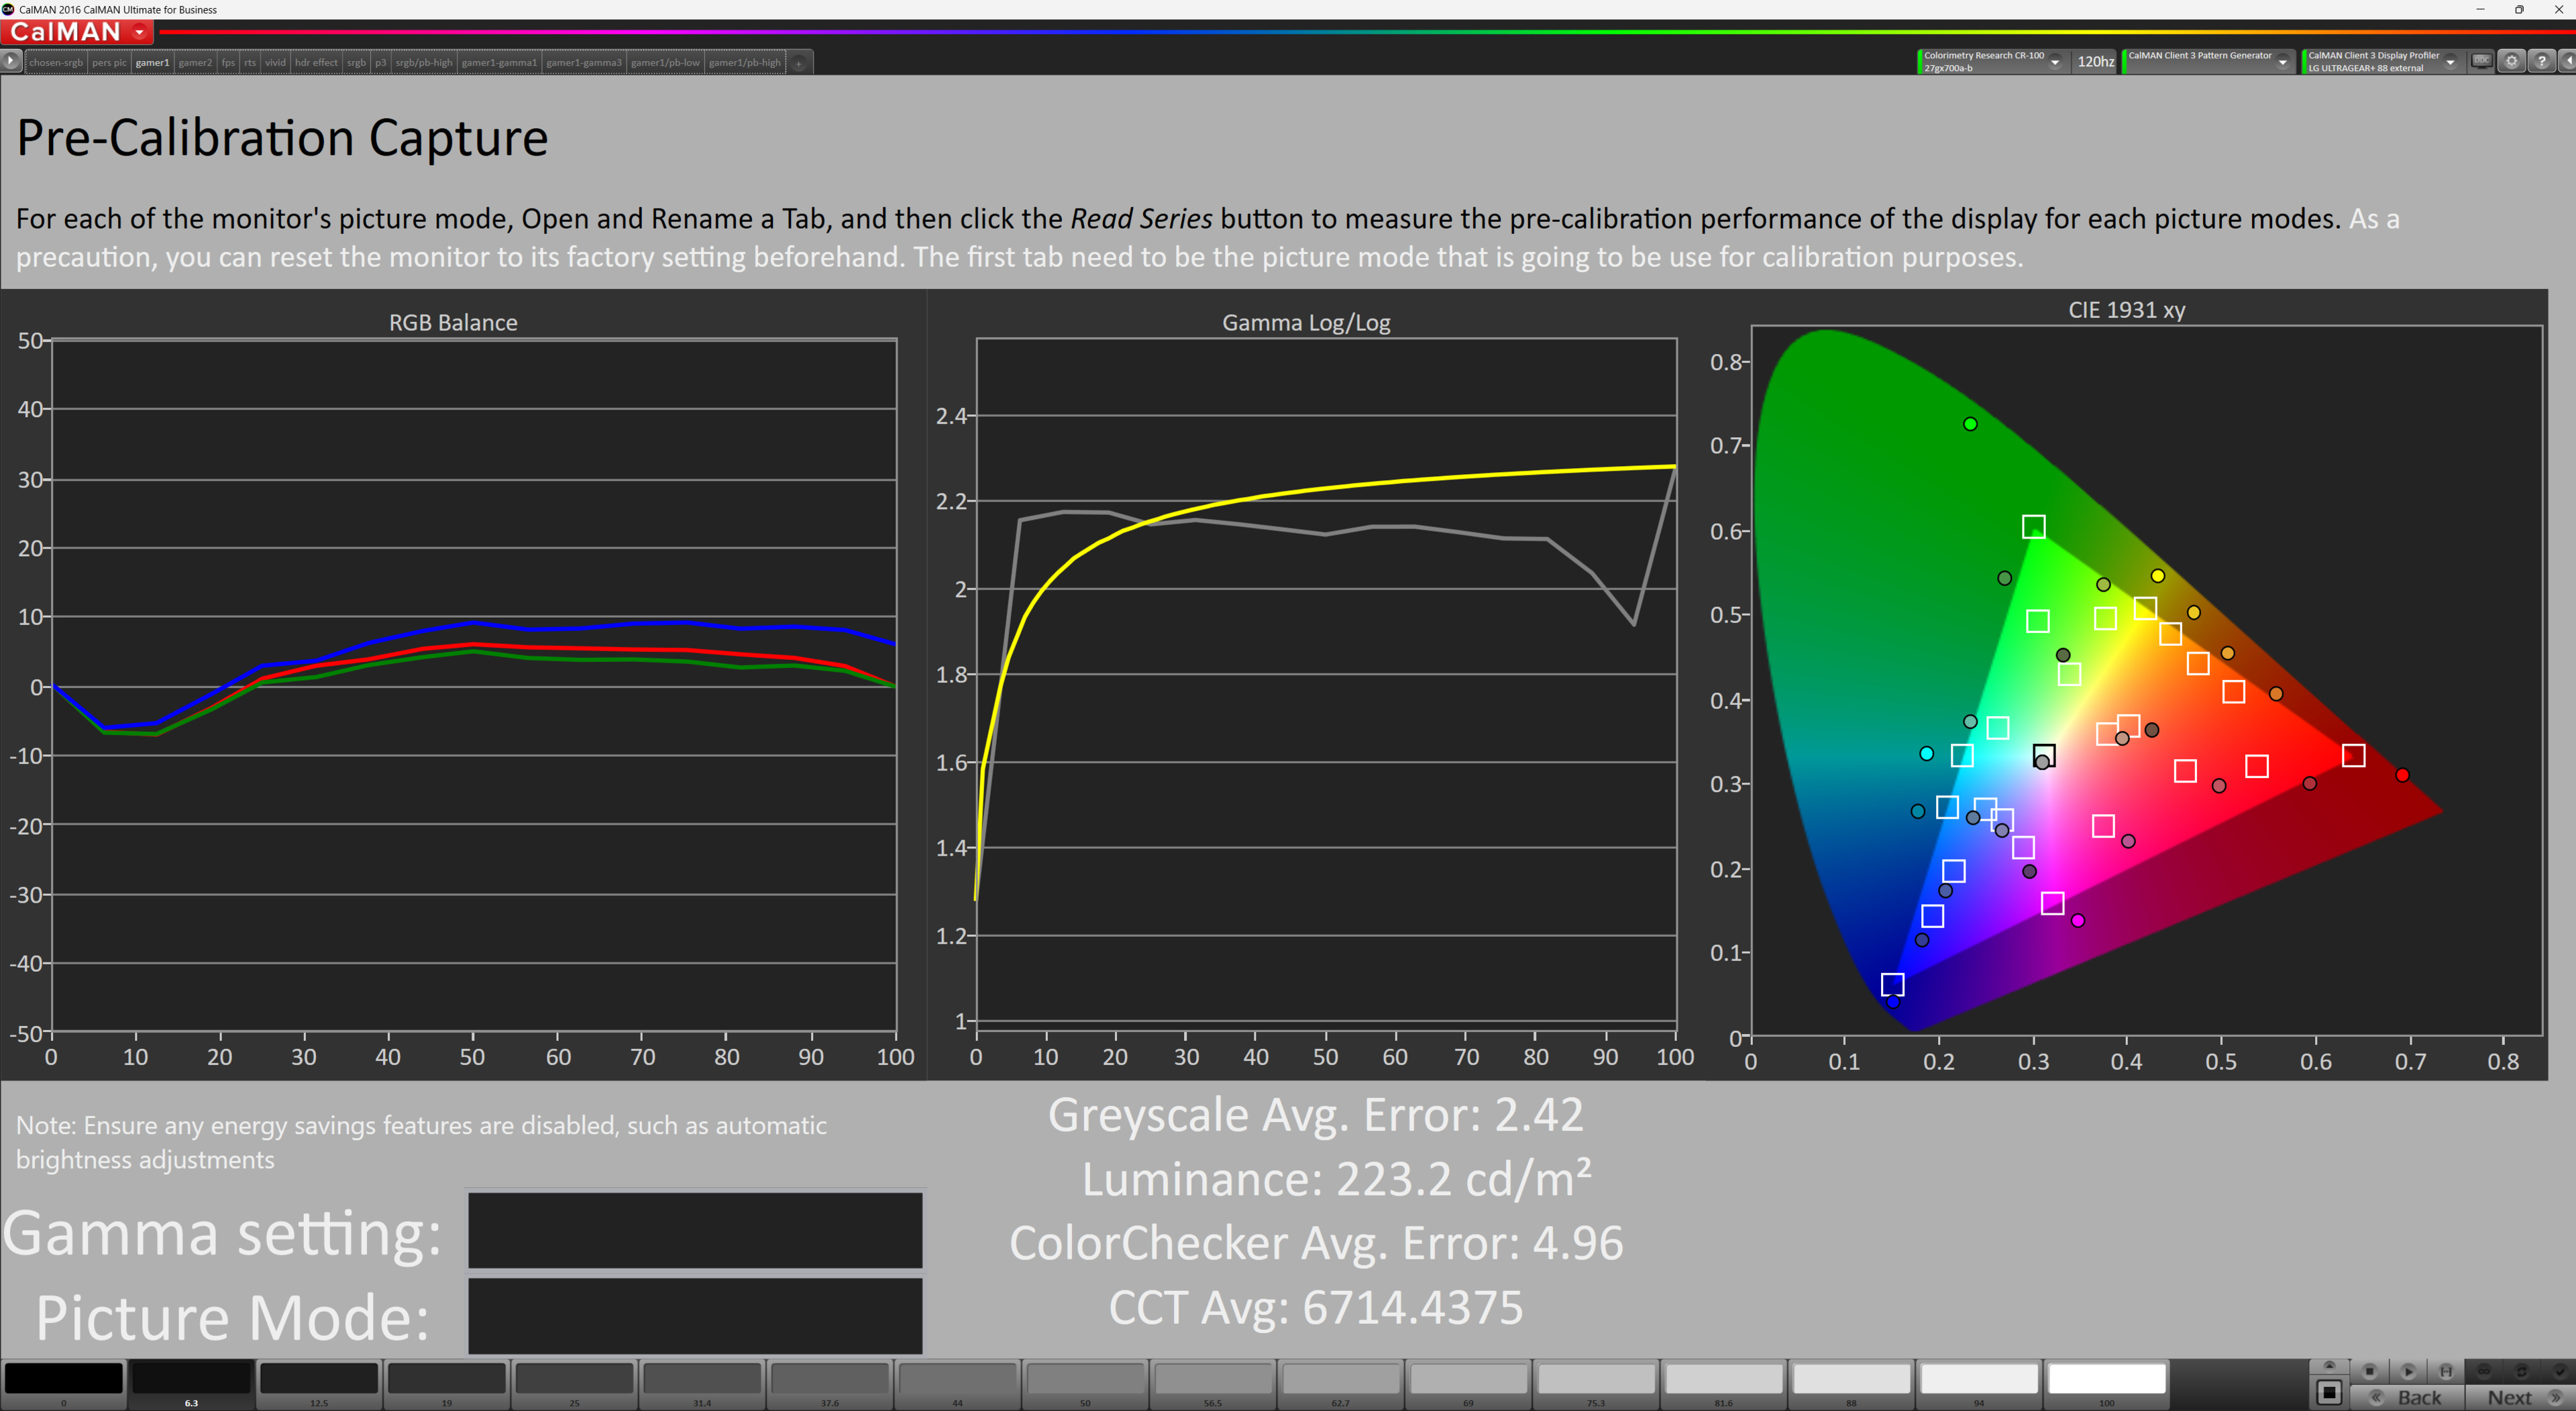Add a new tab with plus icon
The width and height of the screenshot is (2576, 1411).
pyautogui.click(x=799, y=63)
